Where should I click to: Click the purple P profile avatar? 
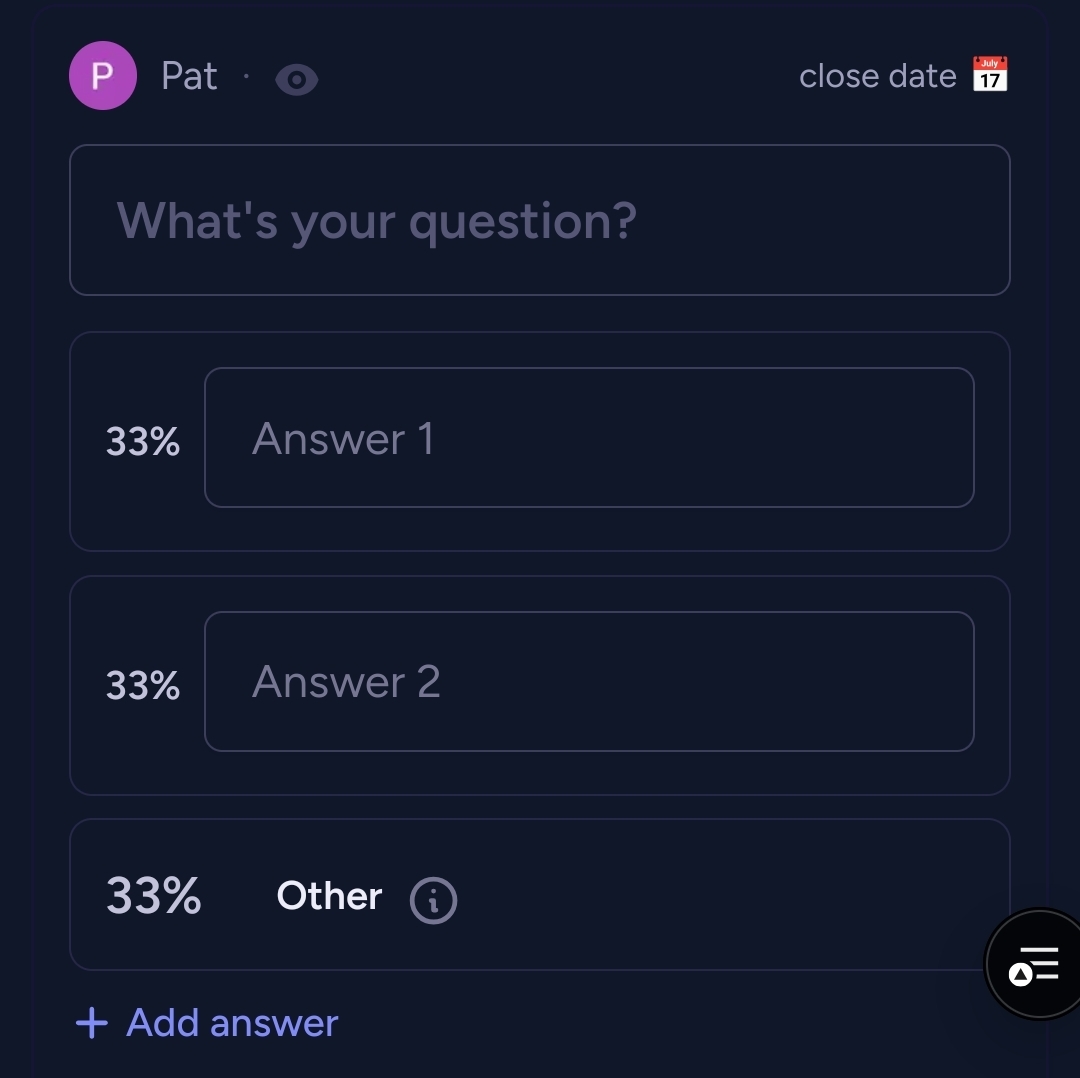pyautogui.click(x=102, y=76)
